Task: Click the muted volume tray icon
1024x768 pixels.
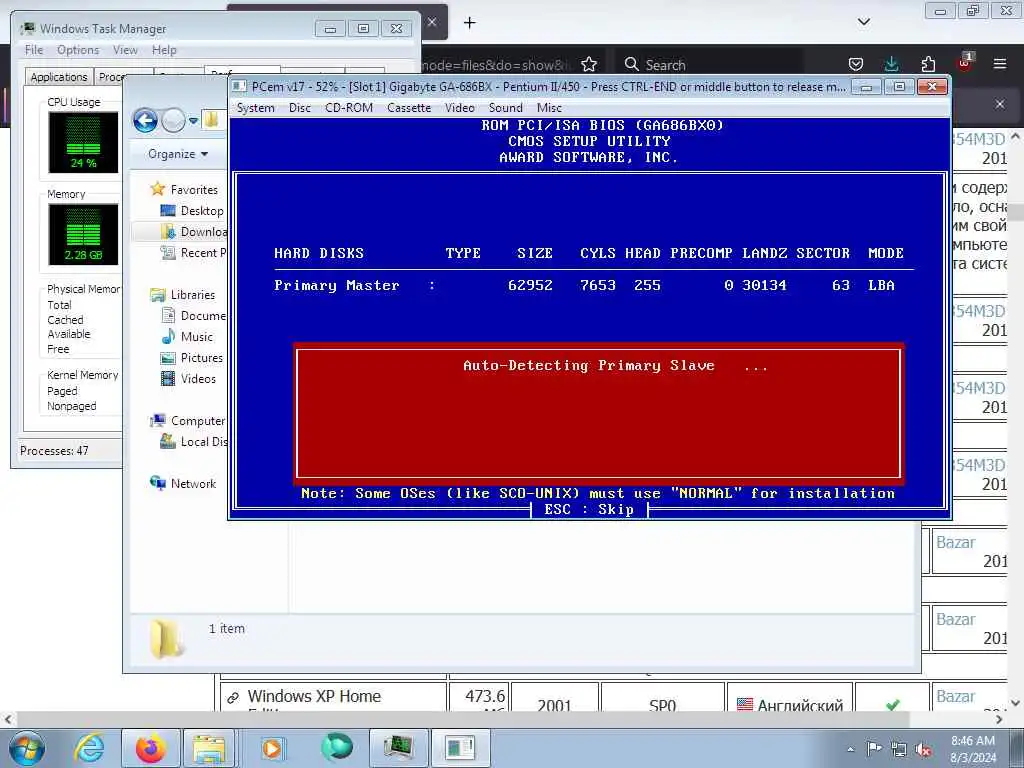Action: pos(923,749)
